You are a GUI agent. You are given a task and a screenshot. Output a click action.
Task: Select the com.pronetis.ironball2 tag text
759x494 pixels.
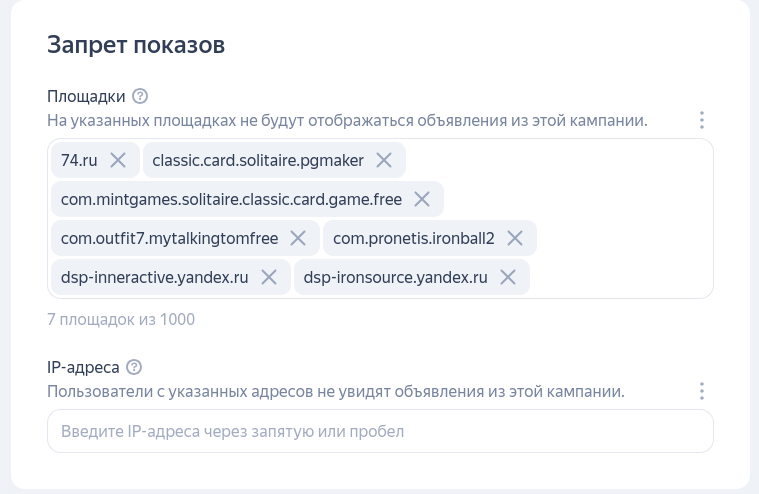pyautogui.click(x=414, y=238)
